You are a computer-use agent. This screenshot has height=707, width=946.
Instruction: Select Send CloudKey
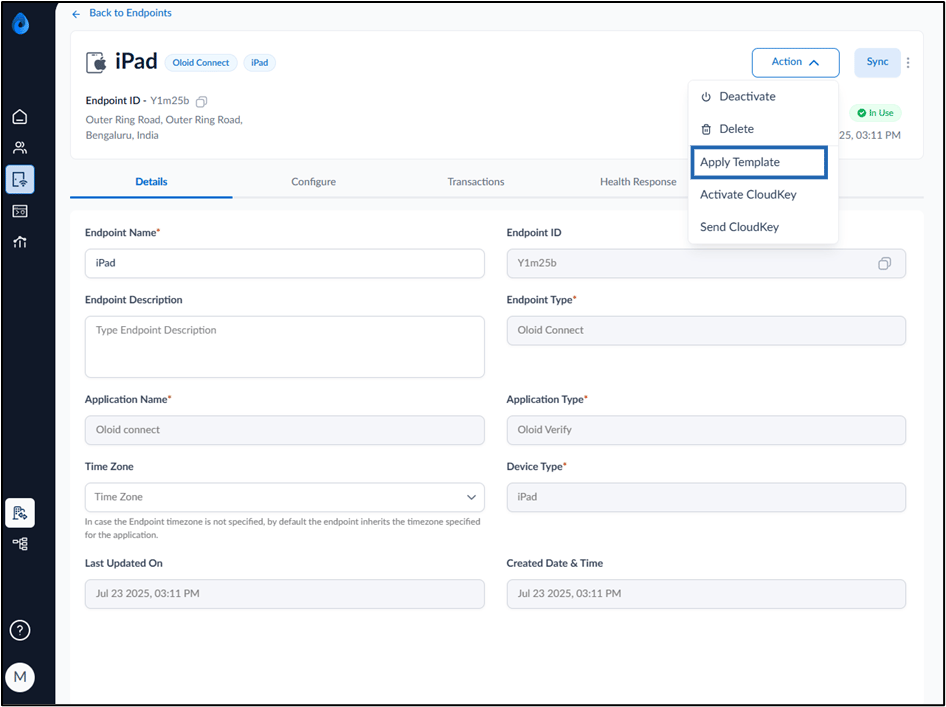(763, 227)
